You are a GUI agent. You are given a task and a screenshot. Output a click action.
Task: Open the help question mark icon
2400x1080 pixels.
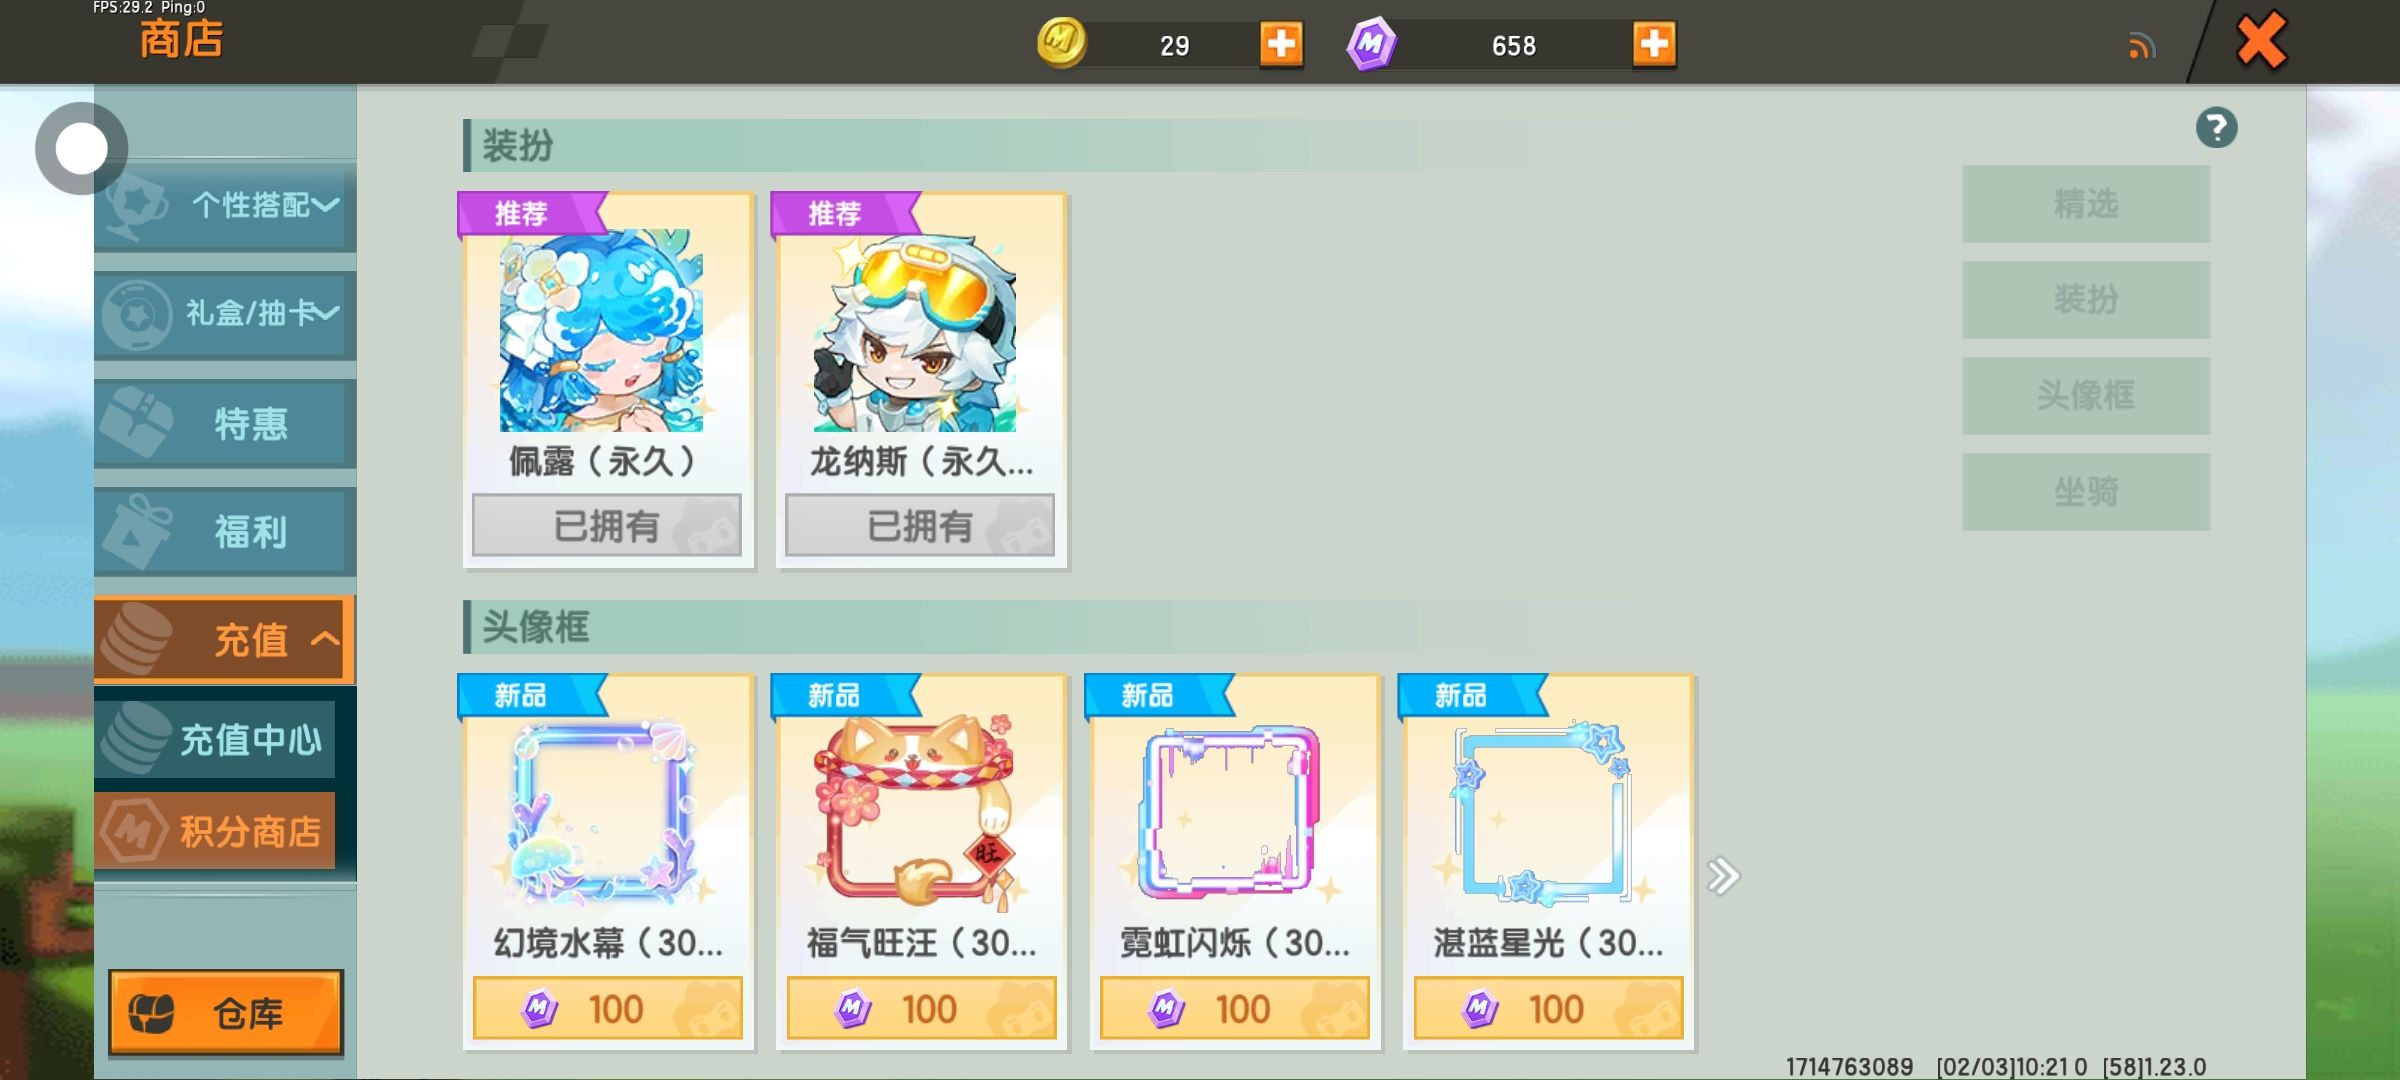(2216, 128)
